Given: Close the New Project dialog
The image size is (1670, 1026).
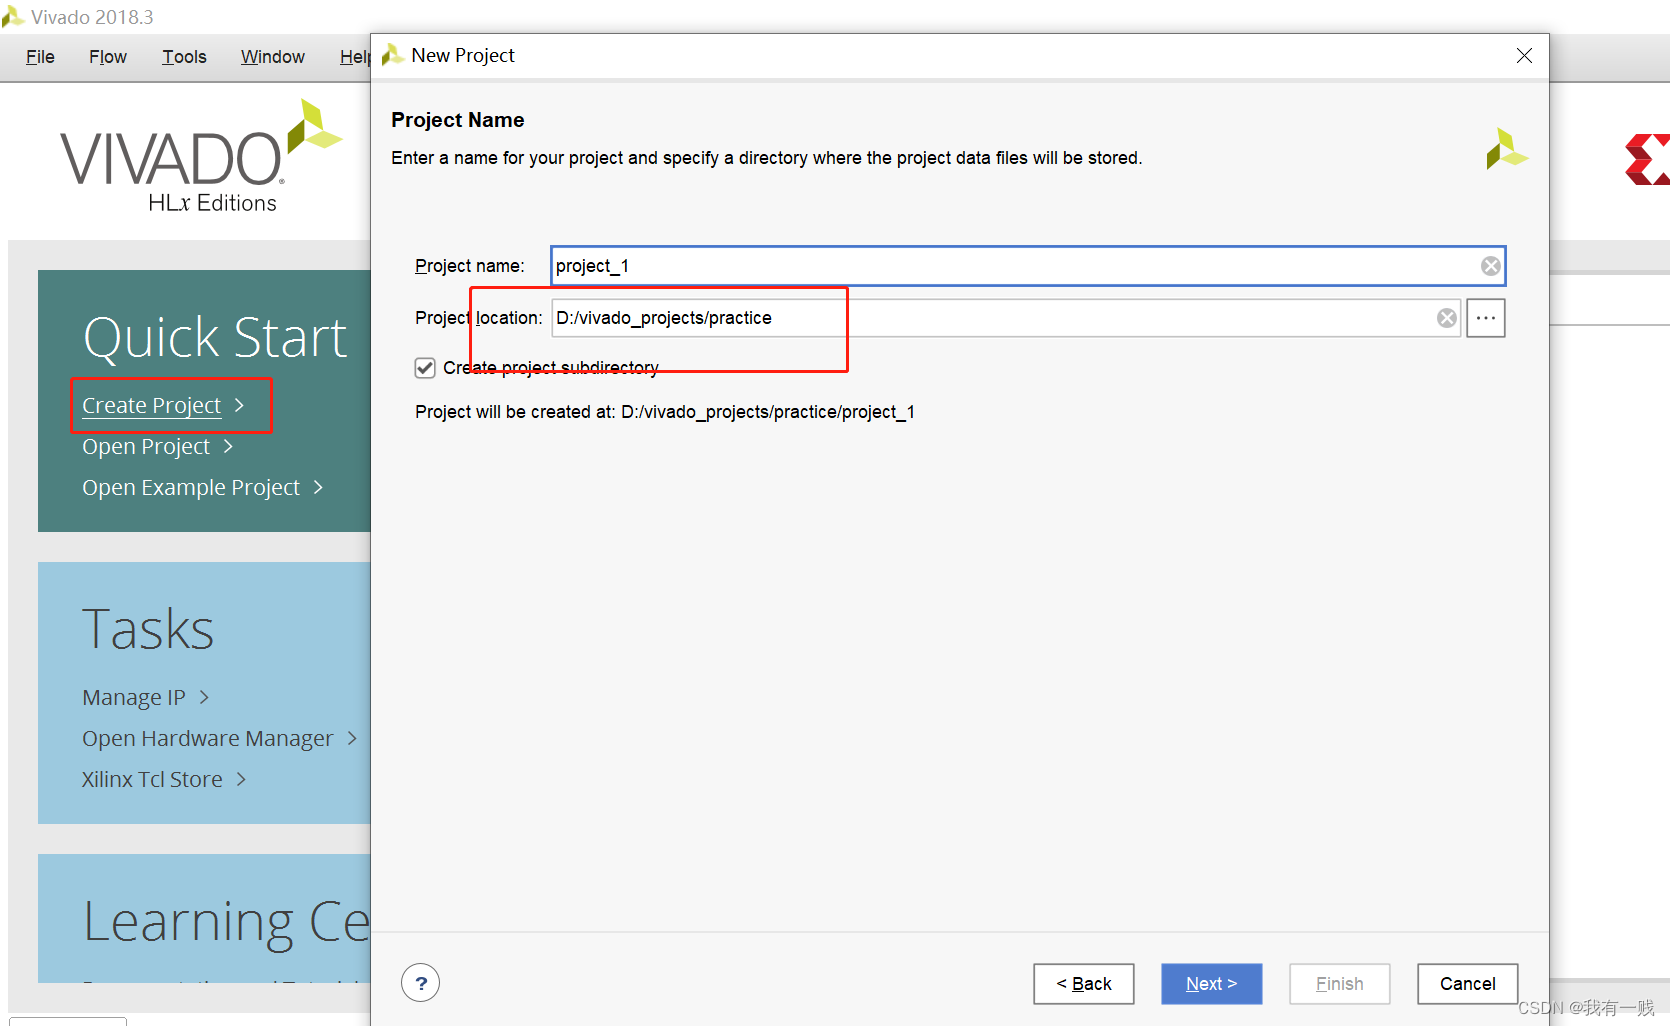Looking at the screenshot, I should [x=1524, y=56].
